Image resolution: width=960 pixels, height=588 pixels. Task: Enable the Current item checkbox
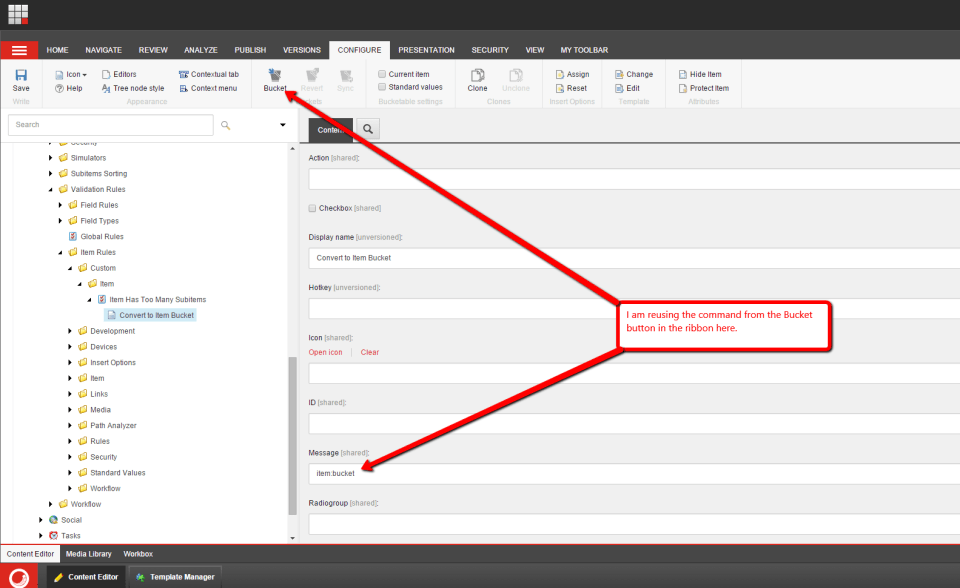(382, 74)
